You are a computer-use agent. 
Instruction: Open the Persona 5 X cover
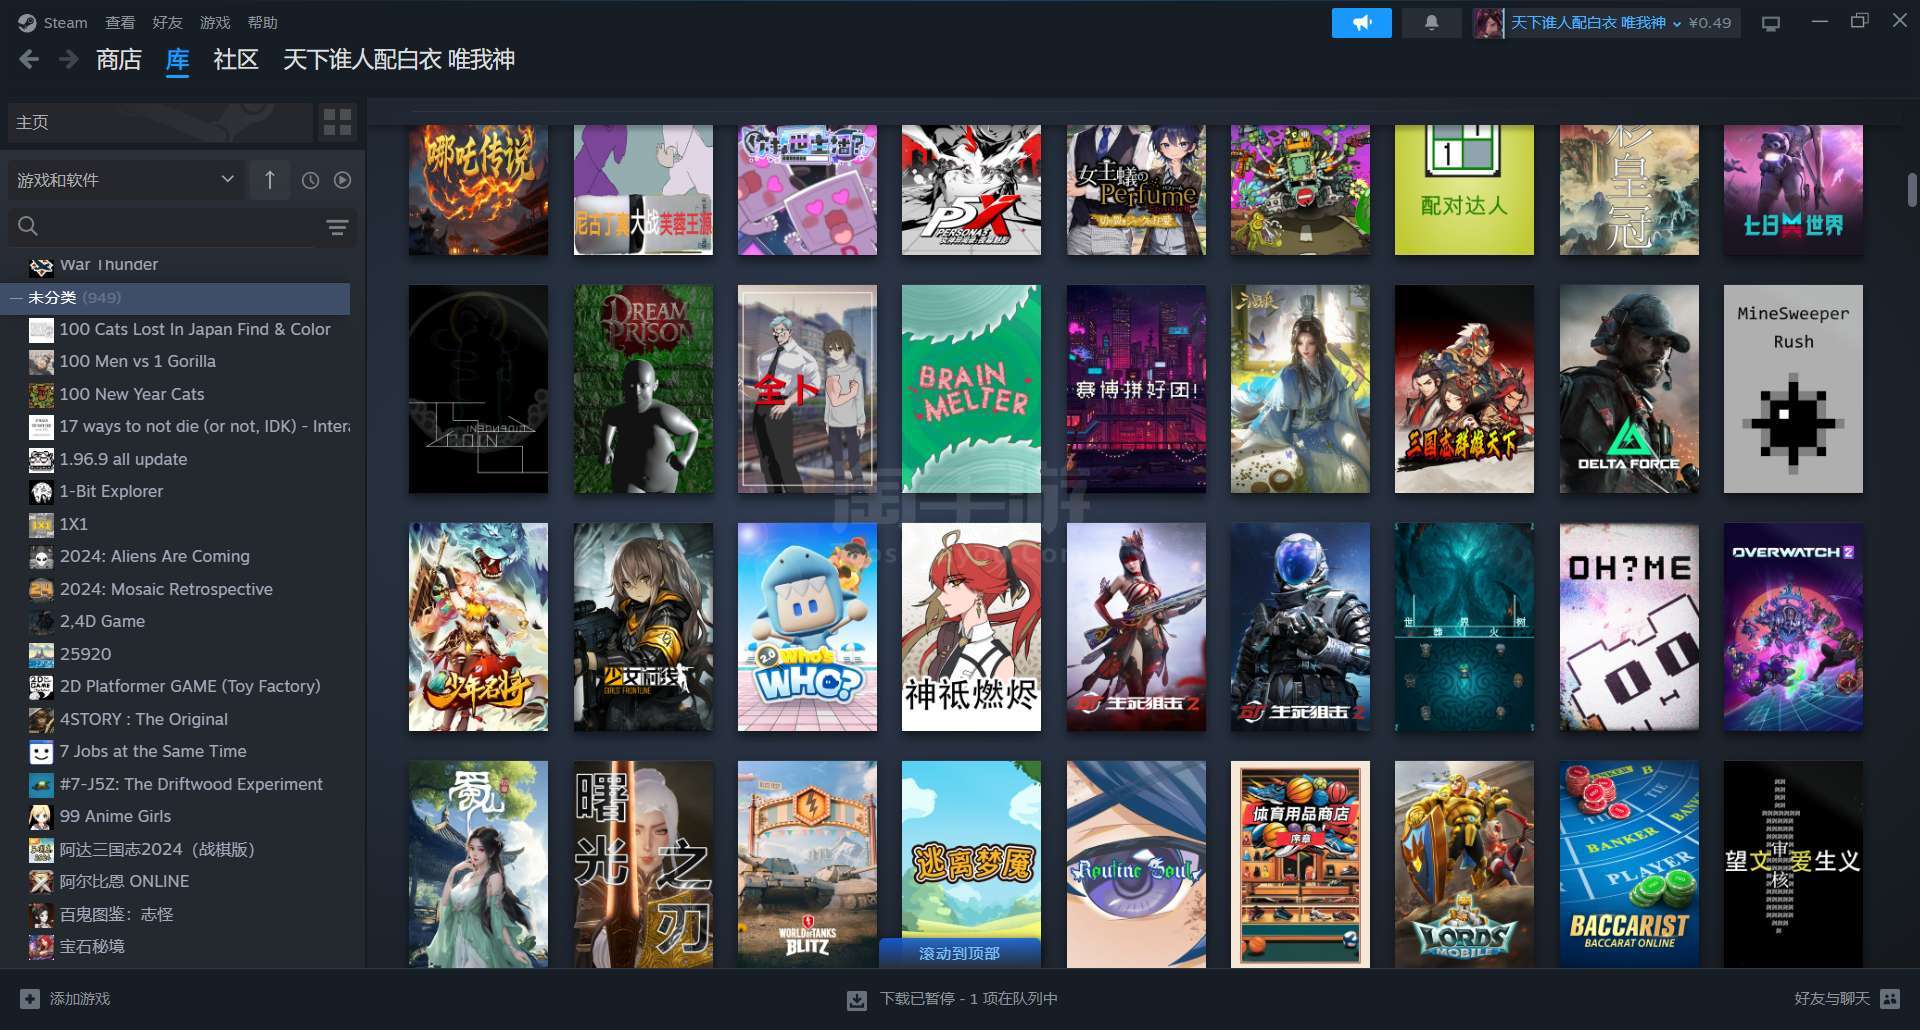971,190
